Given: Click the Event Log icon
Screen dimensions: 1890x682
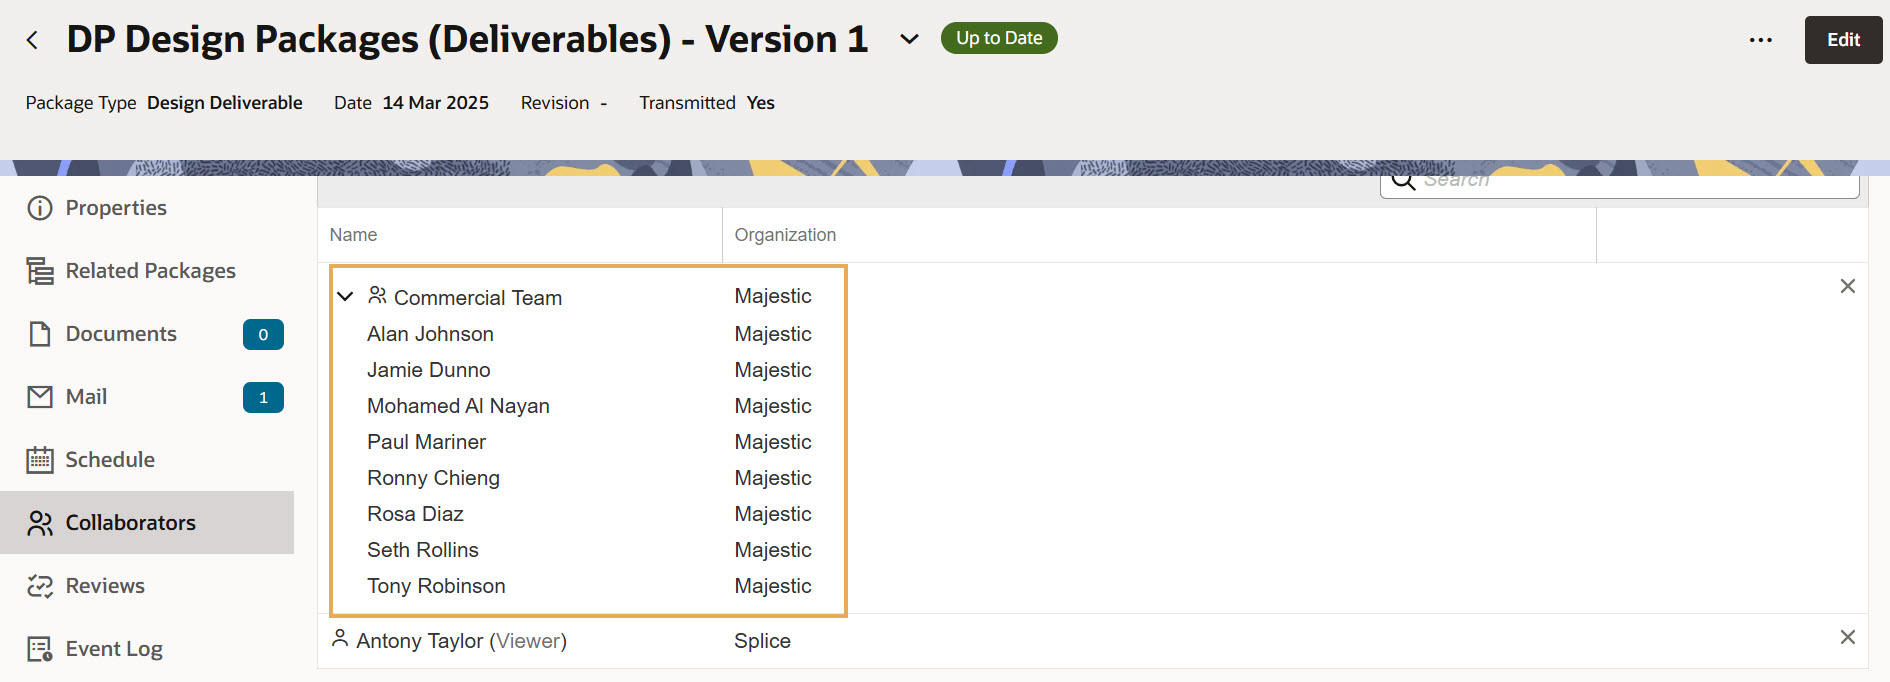Looking at the screenshot, I should 40,649.
